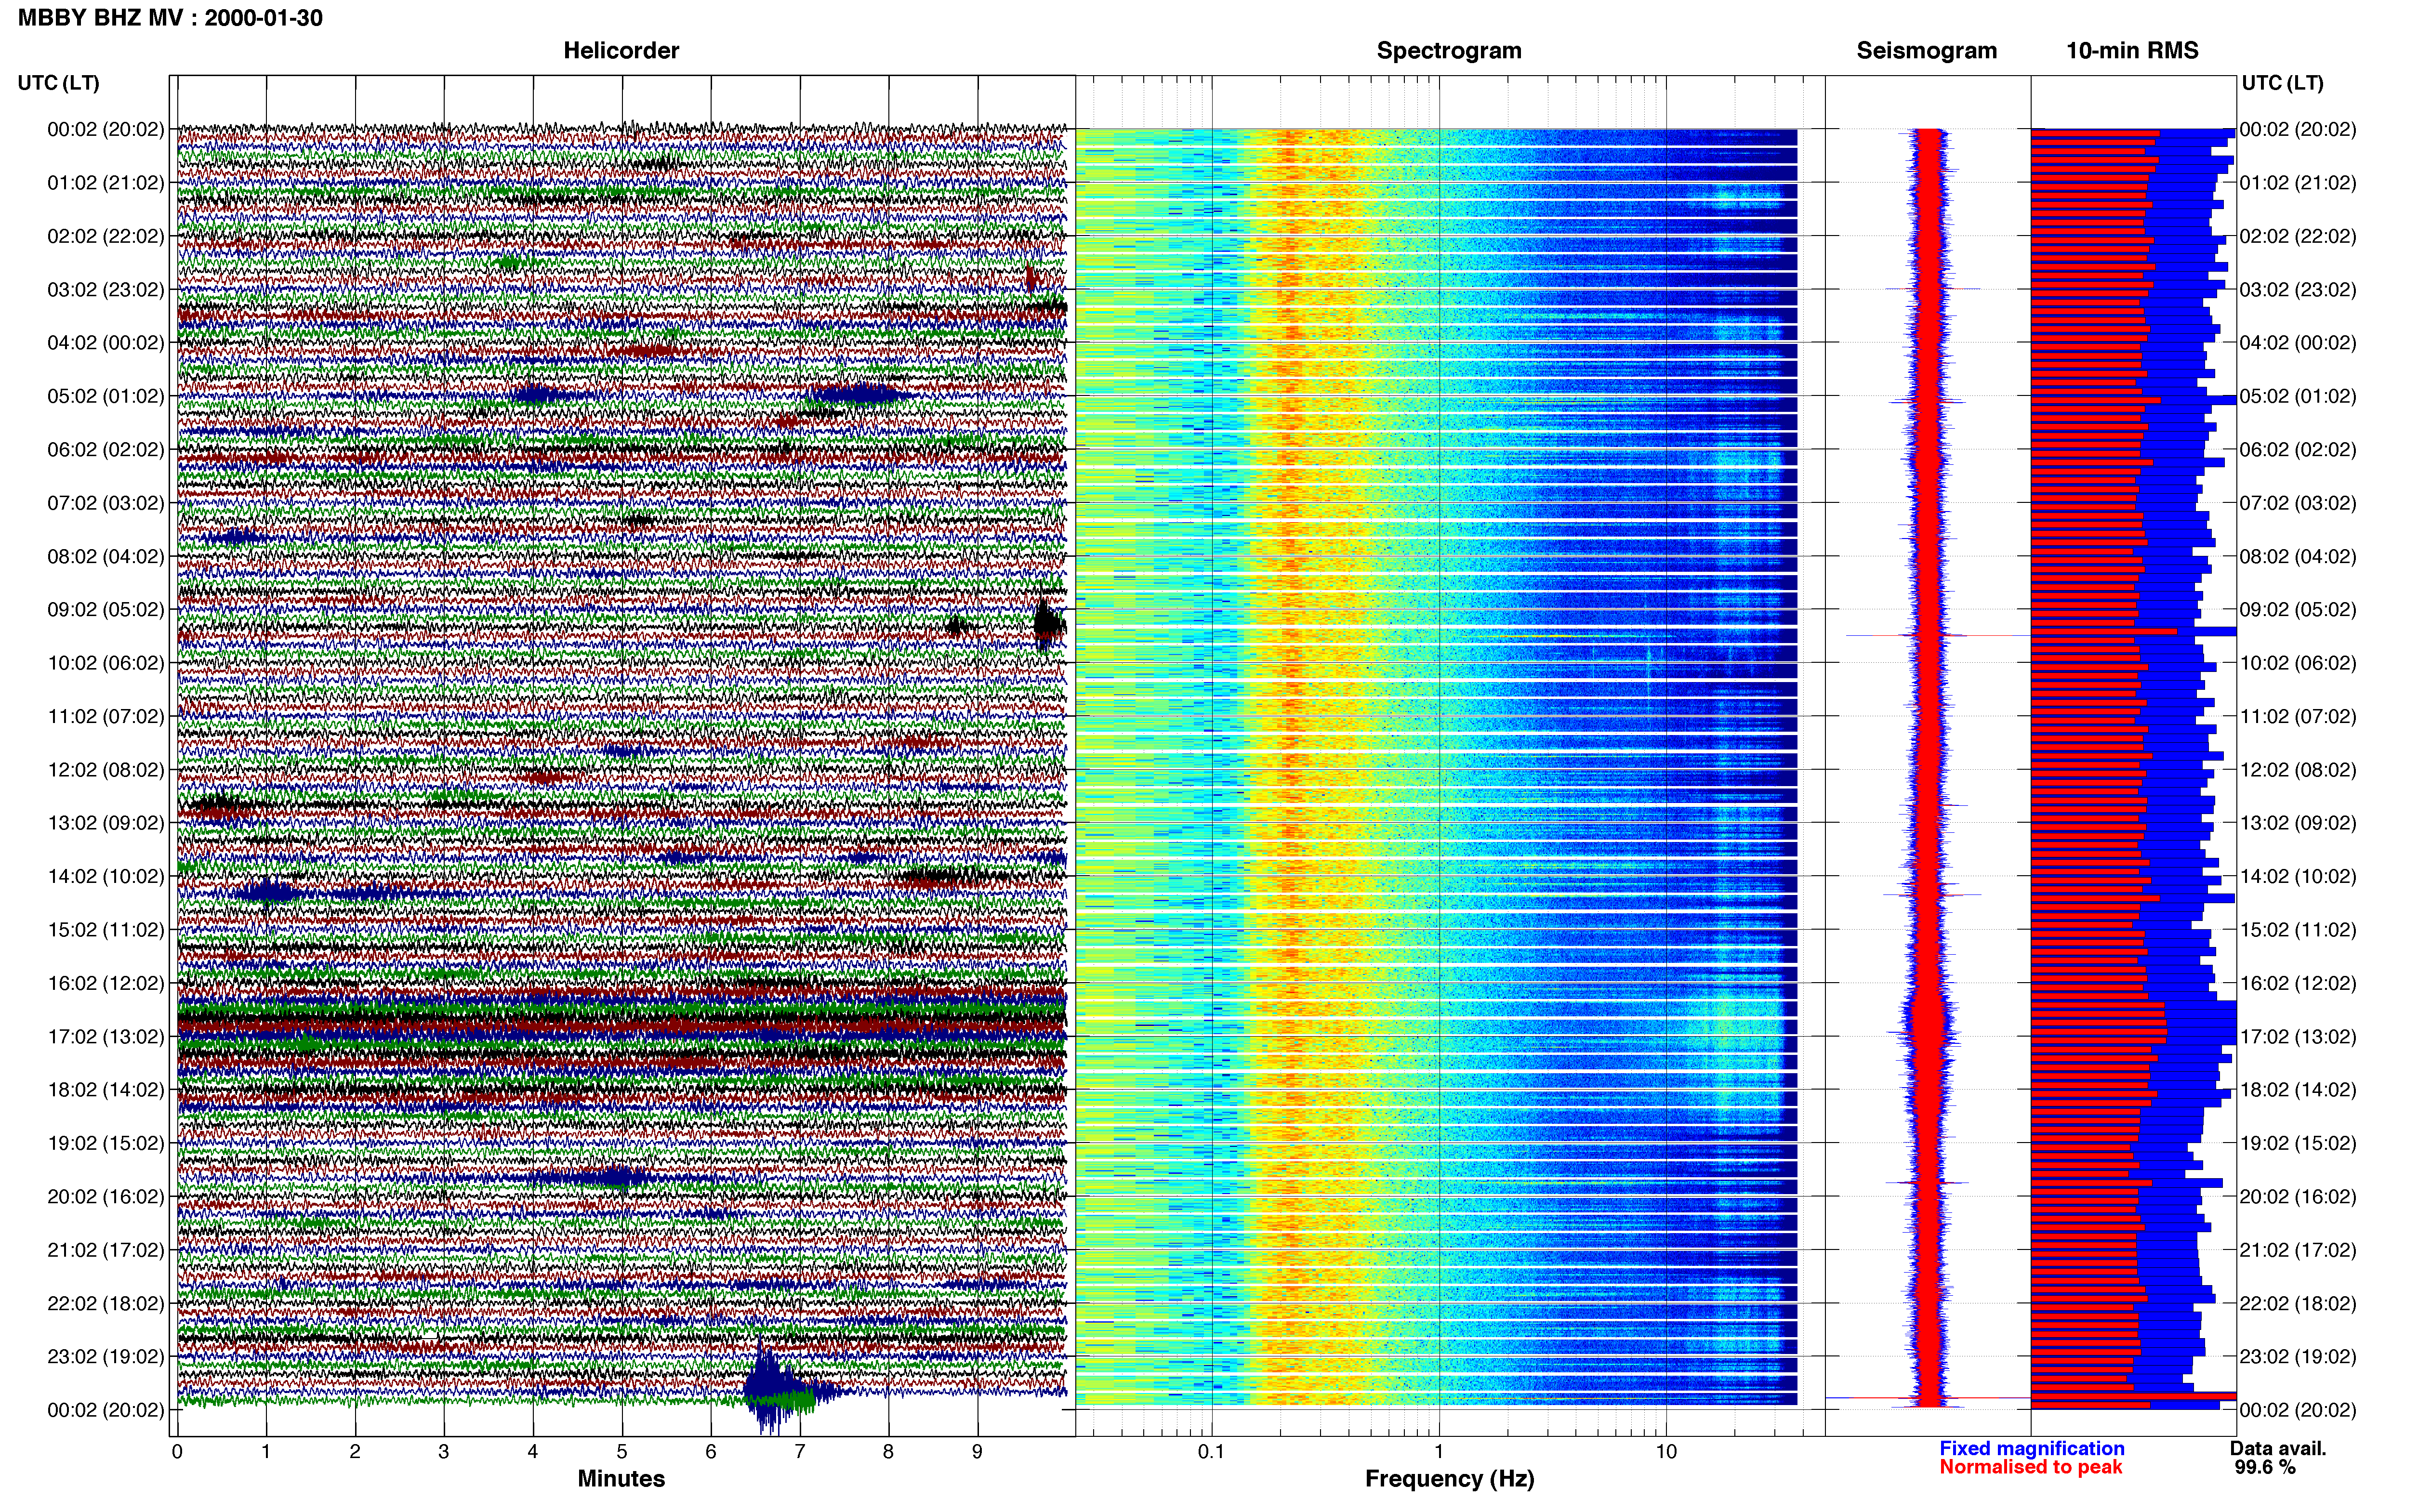Click the right 20:02 (16:02) time label
Viewport: 2418px width, 1512px height.
tap(2298, 1196)
